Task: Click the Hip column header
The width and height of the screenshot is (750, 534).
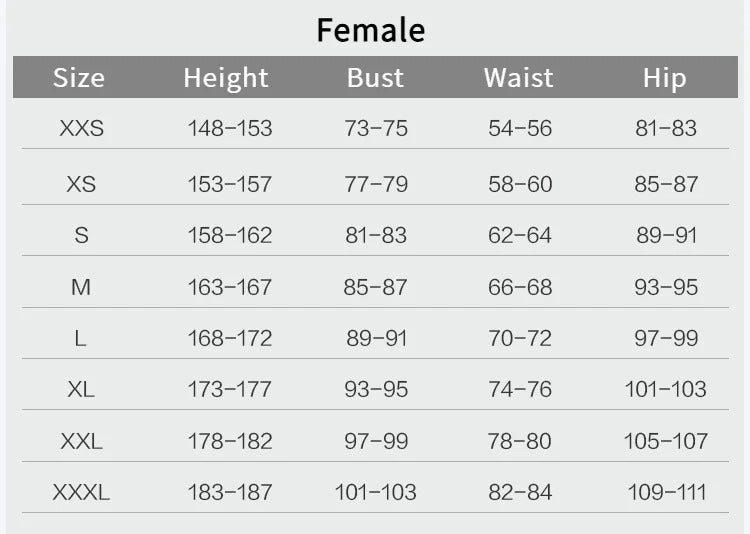Action: (x=664, y=78)
